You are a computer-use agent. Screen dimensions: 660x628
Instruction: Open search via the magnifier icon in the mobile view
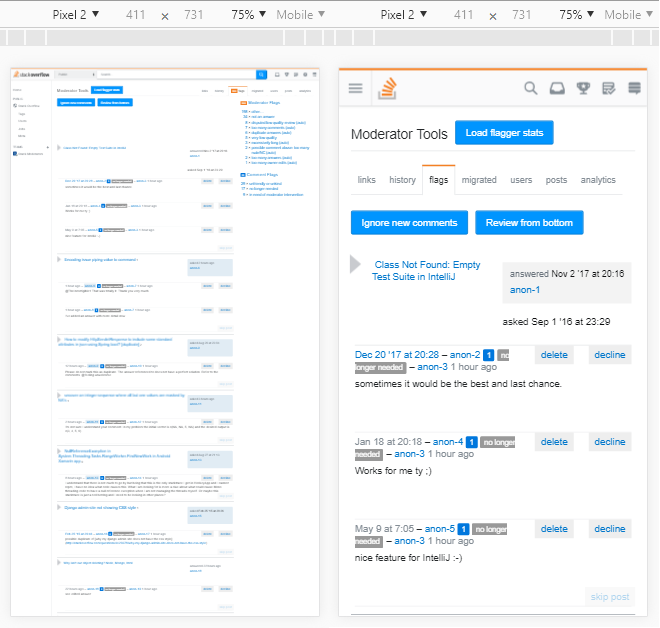(531, 88)
